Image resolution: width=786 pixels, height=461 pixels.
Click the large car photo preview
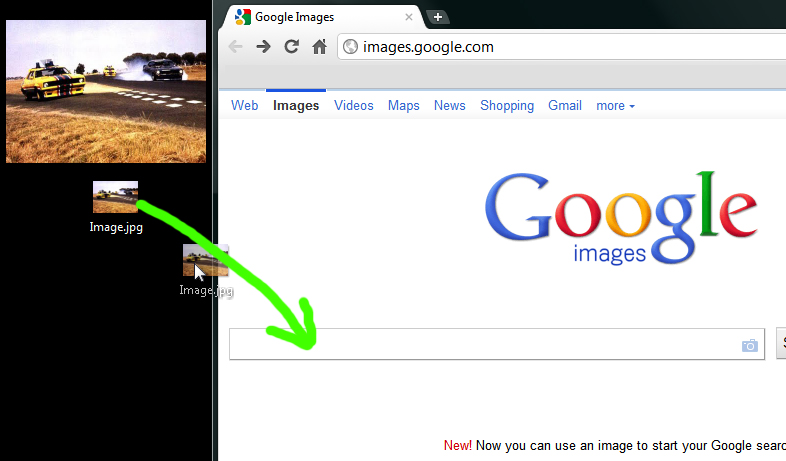(x=106, y=91)
